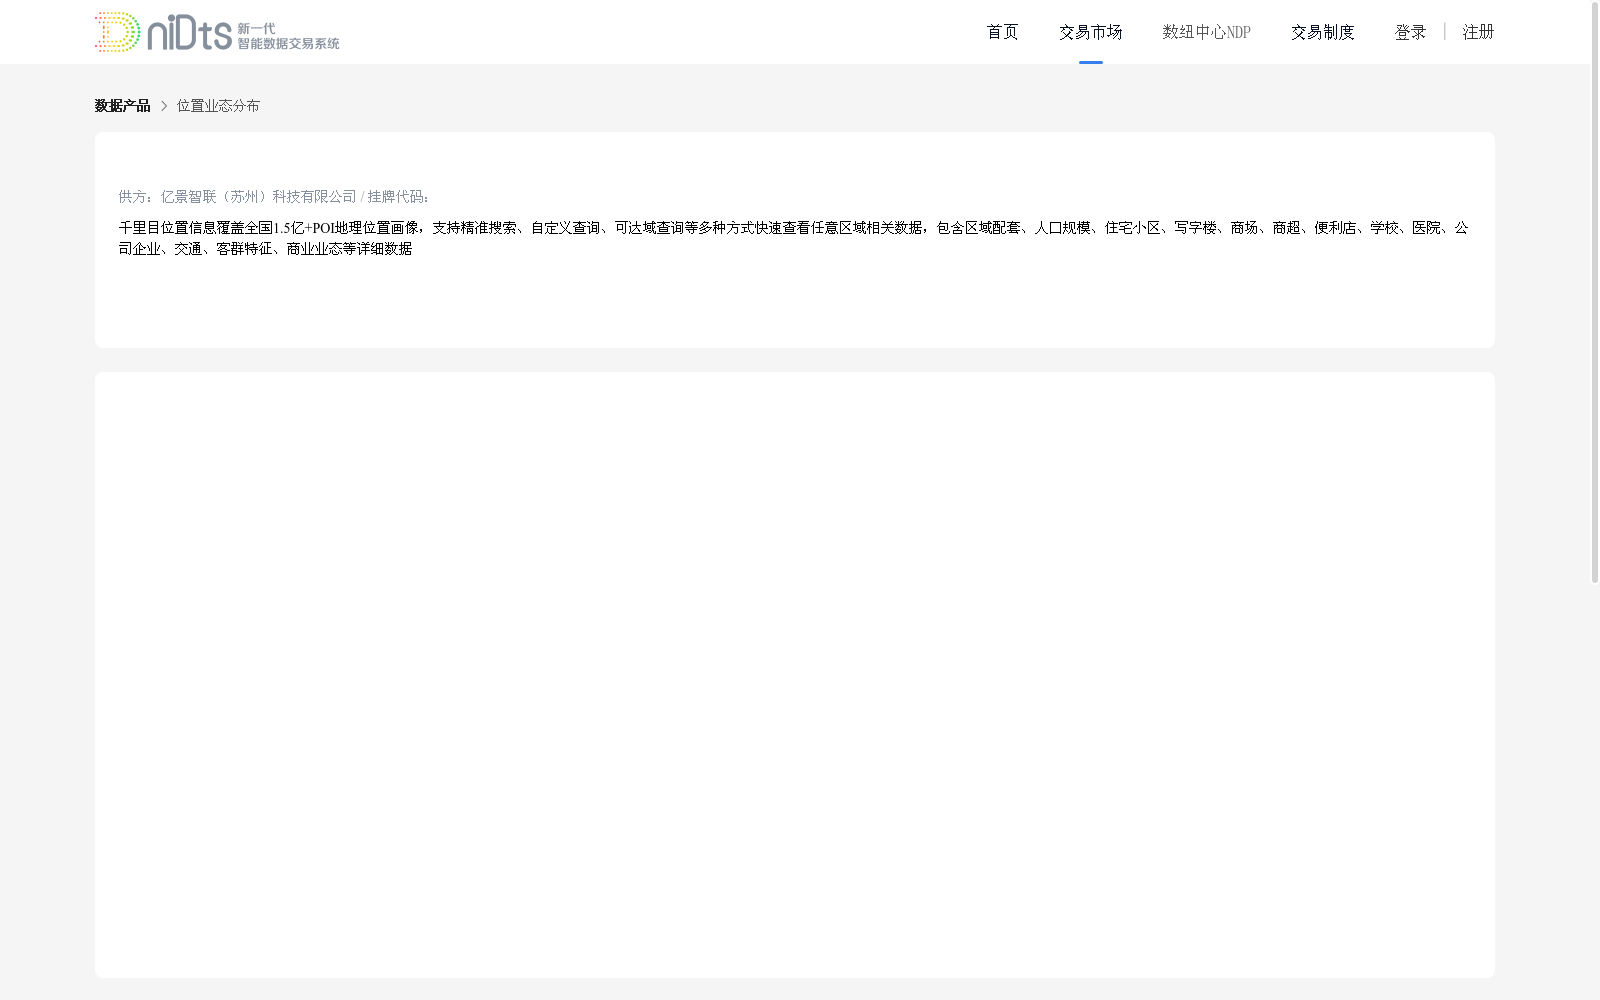Image resolution: width=1600 pixels, height=1000 pixels.
Task: Click the vertical page scrollbar
Action: click(1595, 293)
